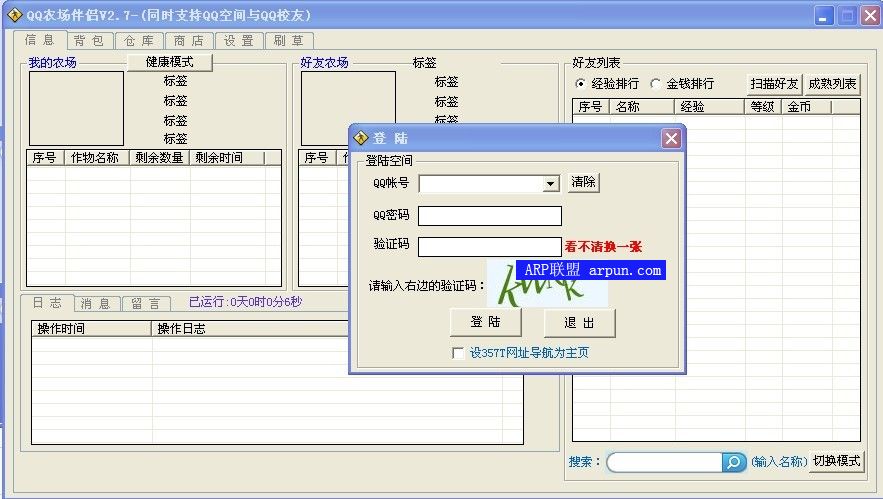Image resolution: width=883 pixels, height=499 pixels.
Task: Select the 留言 tab
Action: pos(146,304)
